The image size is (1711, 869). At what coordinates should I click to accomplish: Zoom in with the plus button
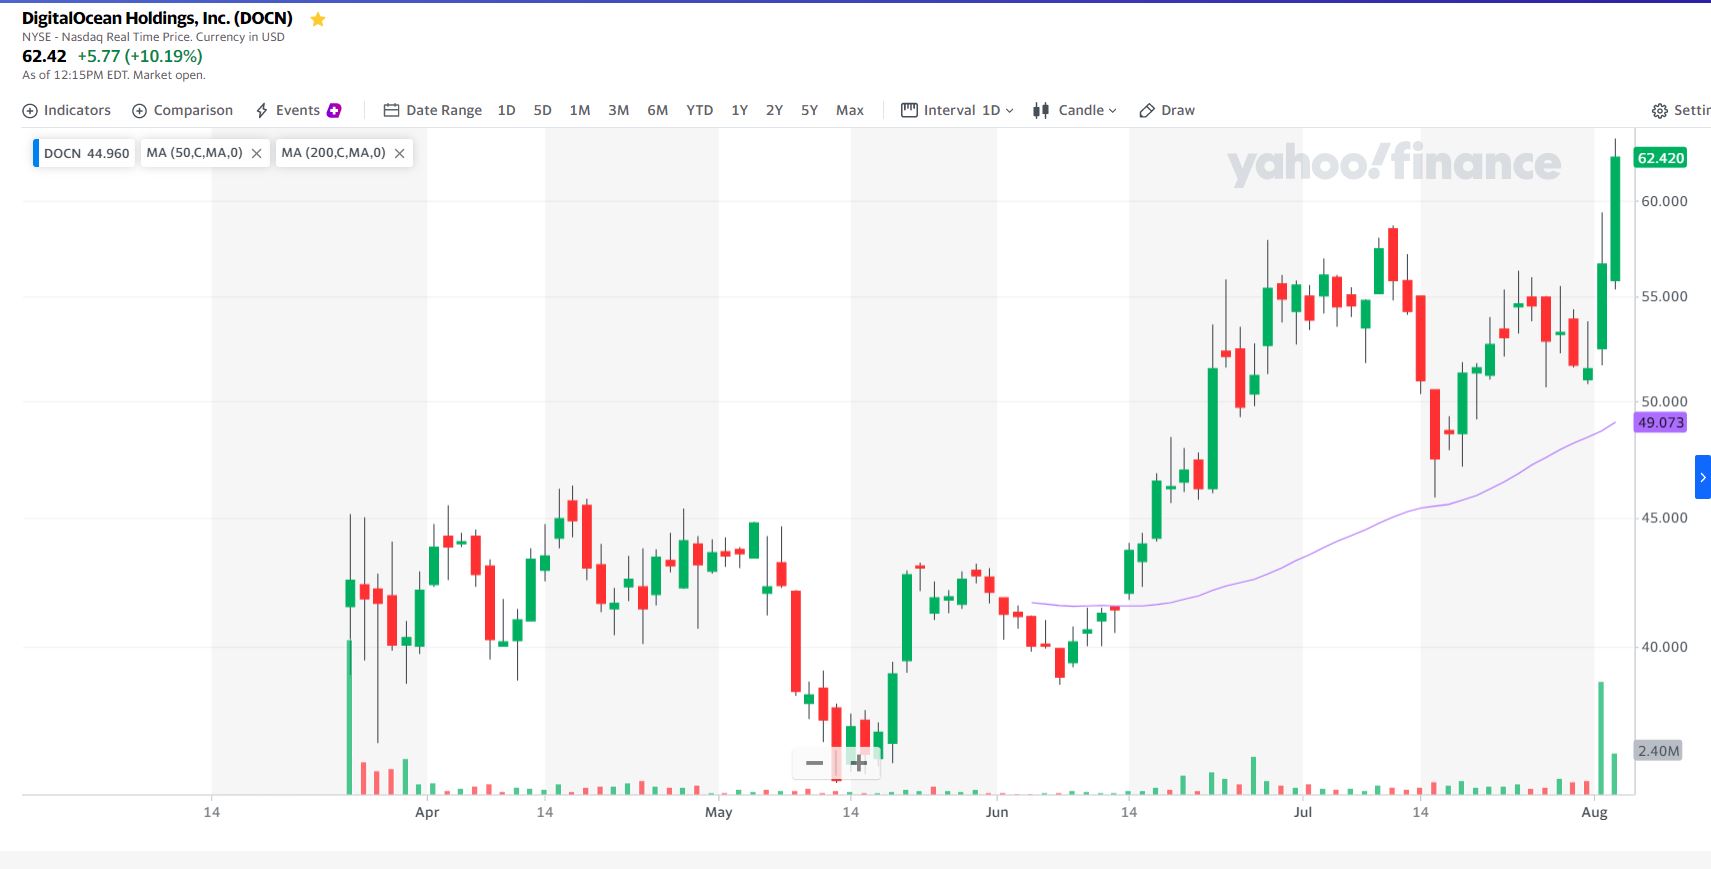coord(858,763)
